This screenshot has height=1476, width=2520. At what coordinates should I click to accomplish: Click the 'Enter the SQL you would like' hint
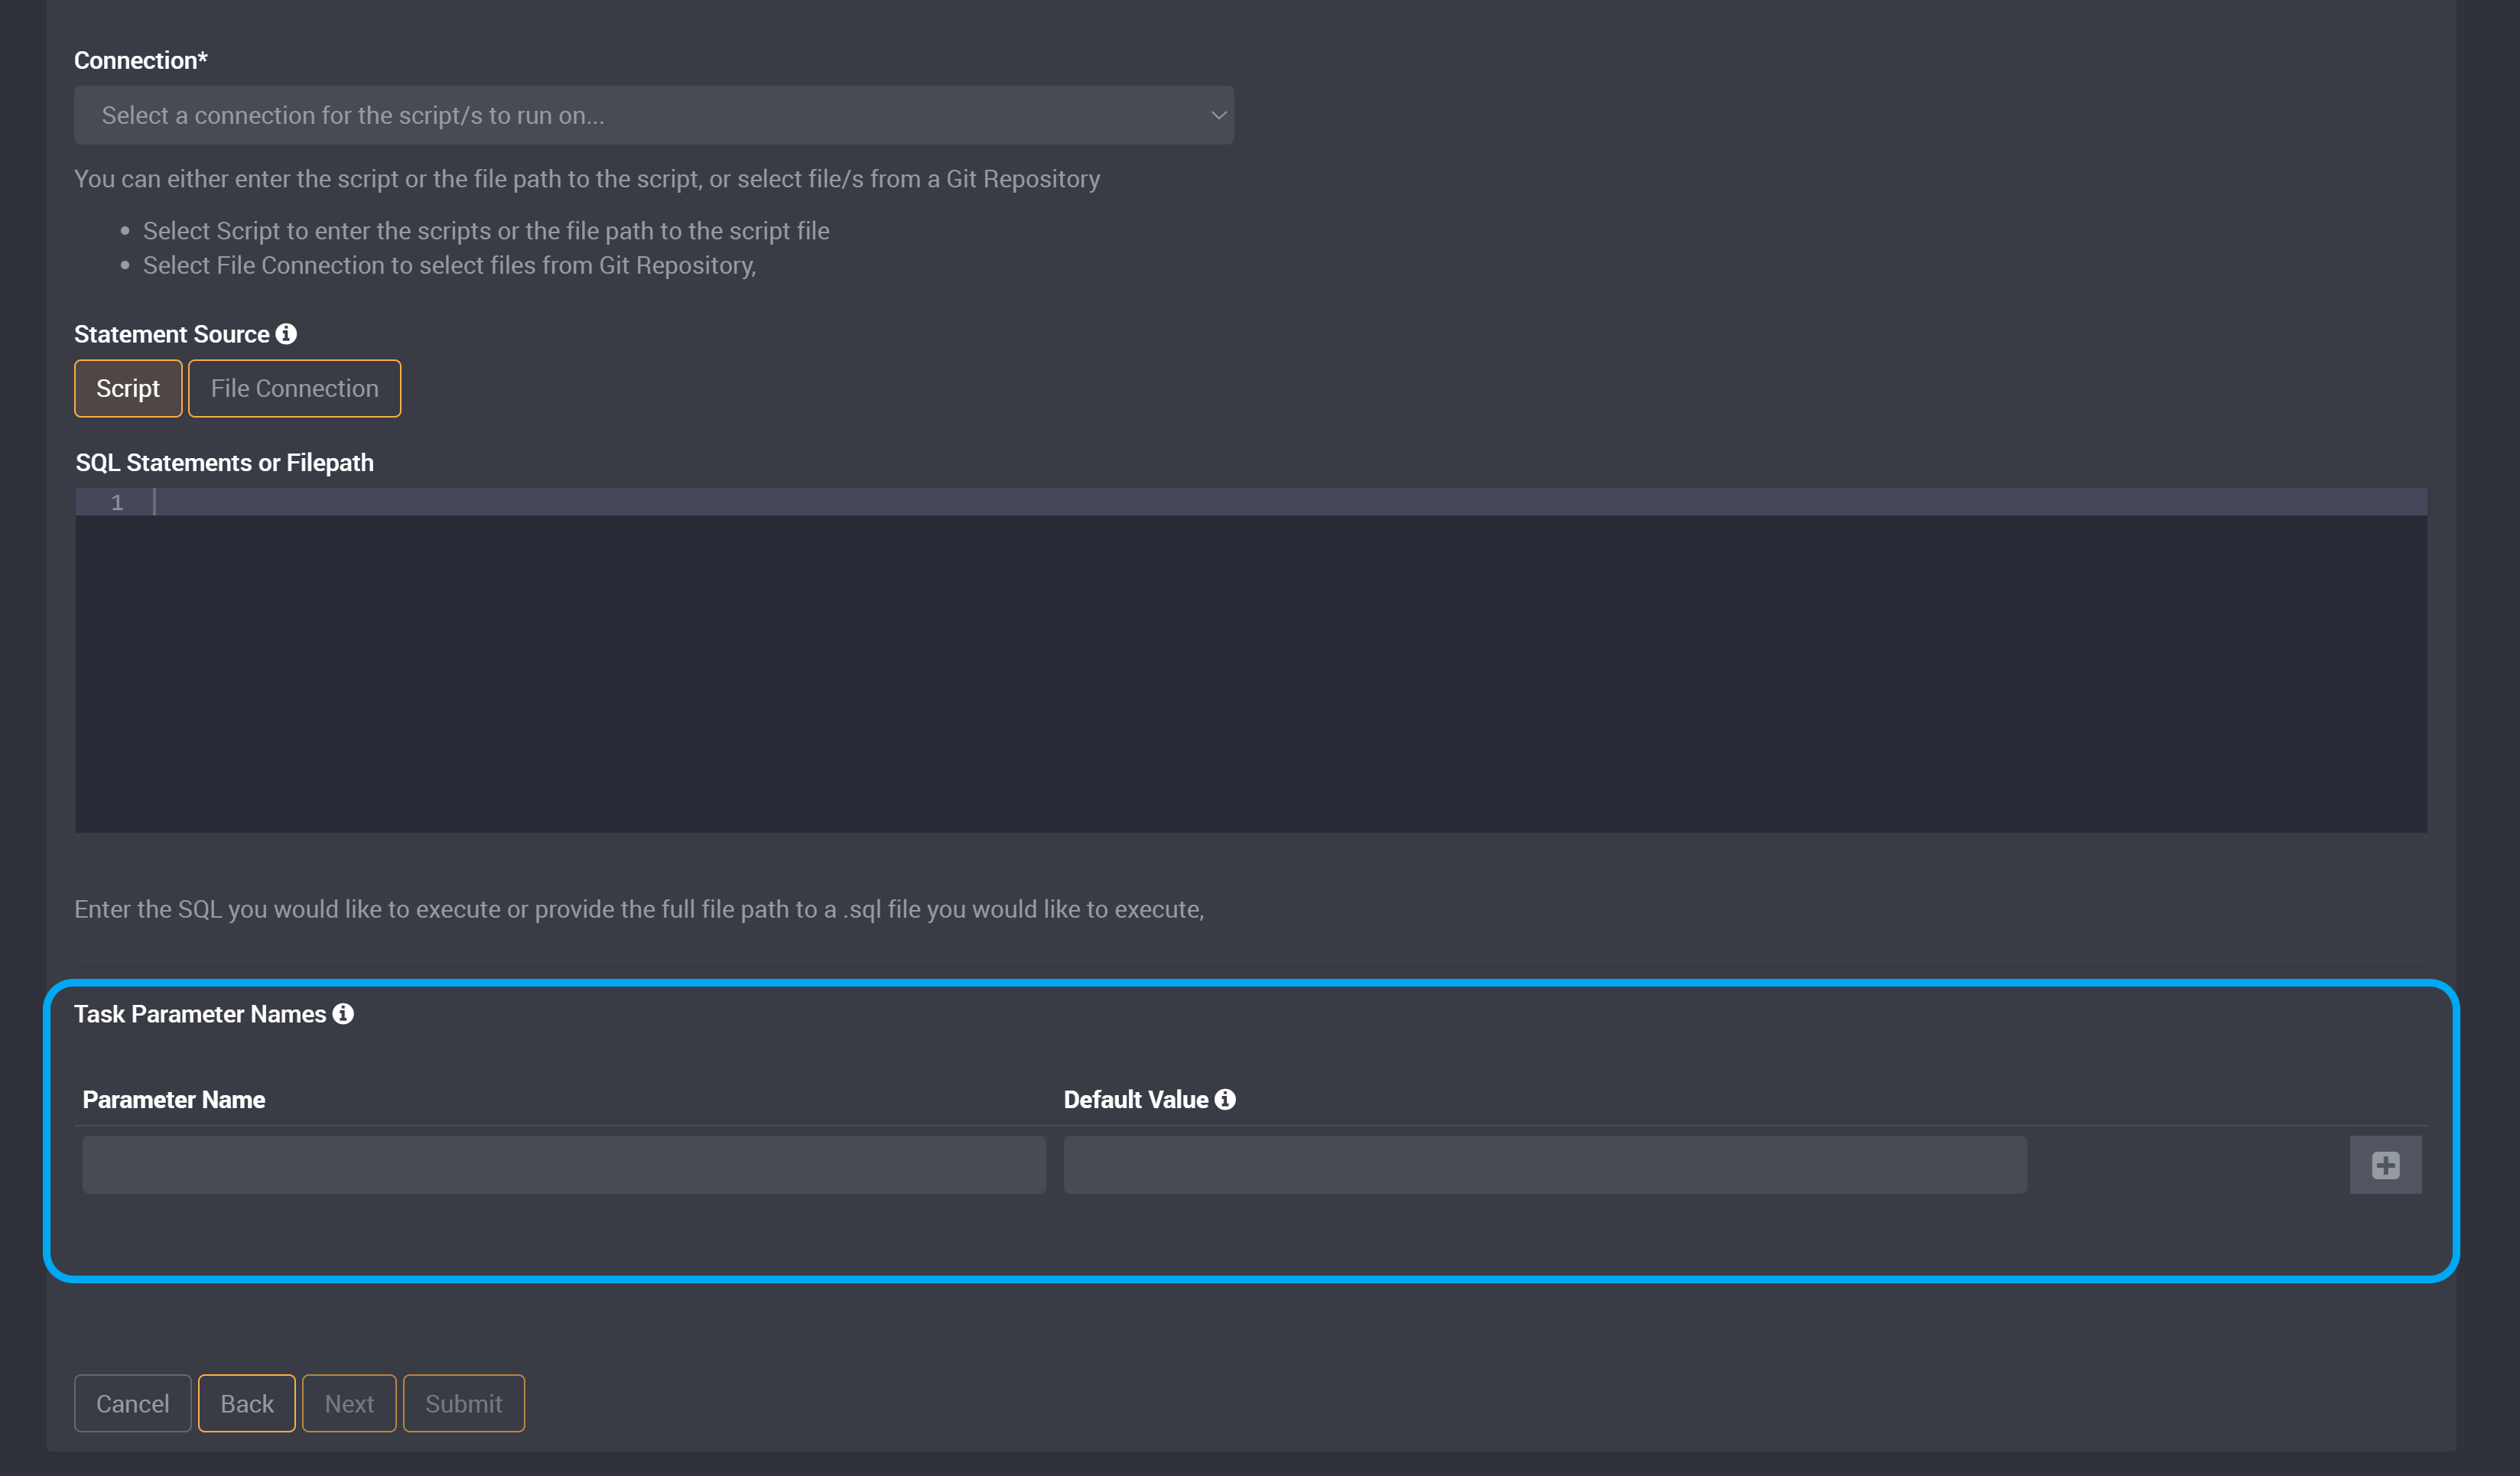[639, 909]
